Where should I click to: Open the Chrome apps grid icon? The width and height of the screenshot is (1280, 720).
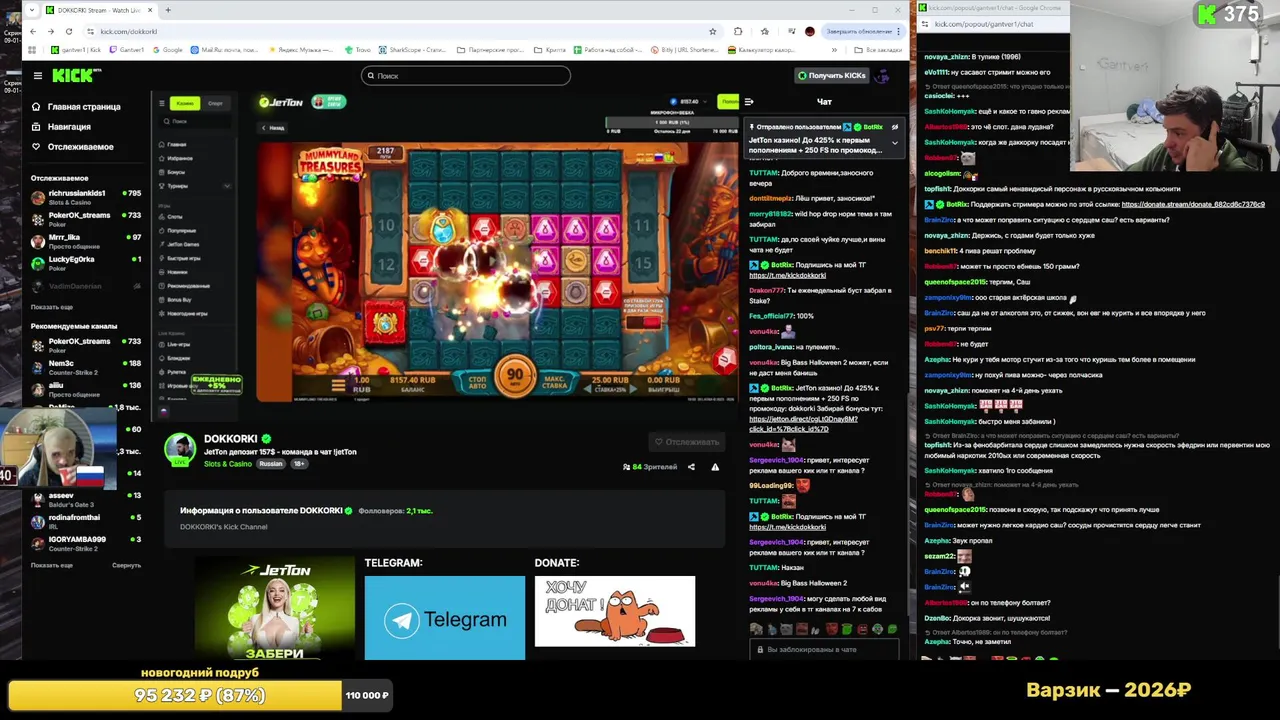coord(32,49)
